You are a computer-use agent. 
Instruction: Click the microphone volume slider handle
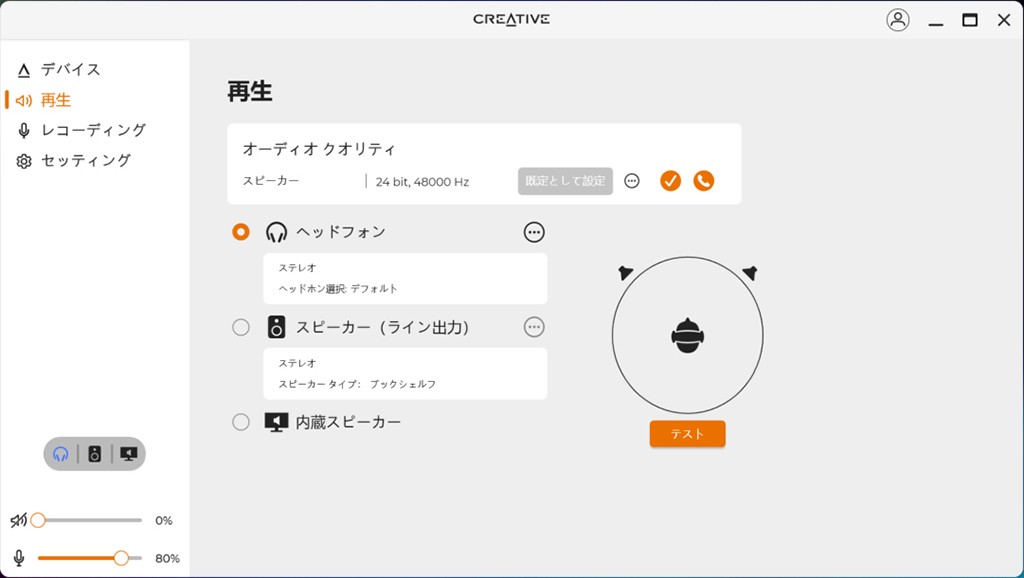coord(121,558)
